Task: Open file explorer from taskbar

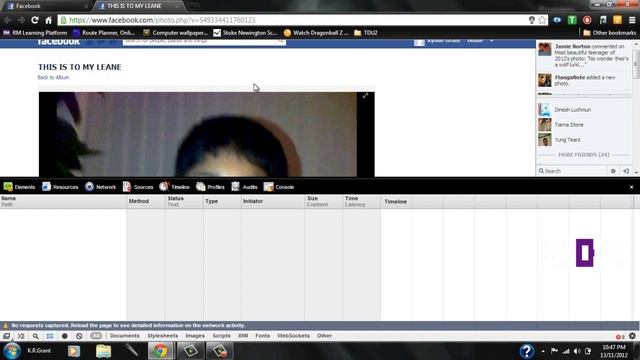Action: pos(103,351)
